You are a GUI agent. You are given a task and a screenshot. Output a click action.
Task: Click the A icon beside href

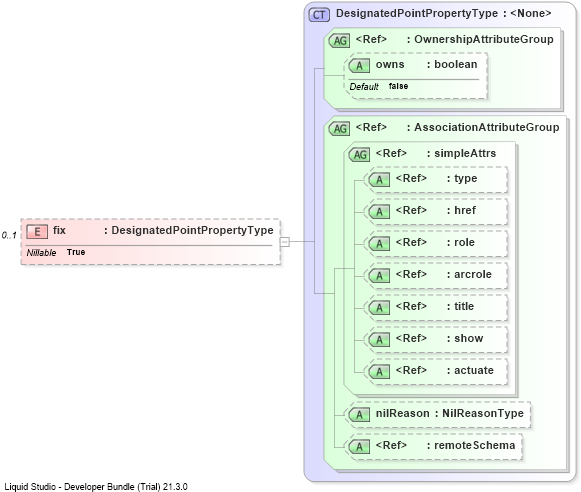[379, 212]
